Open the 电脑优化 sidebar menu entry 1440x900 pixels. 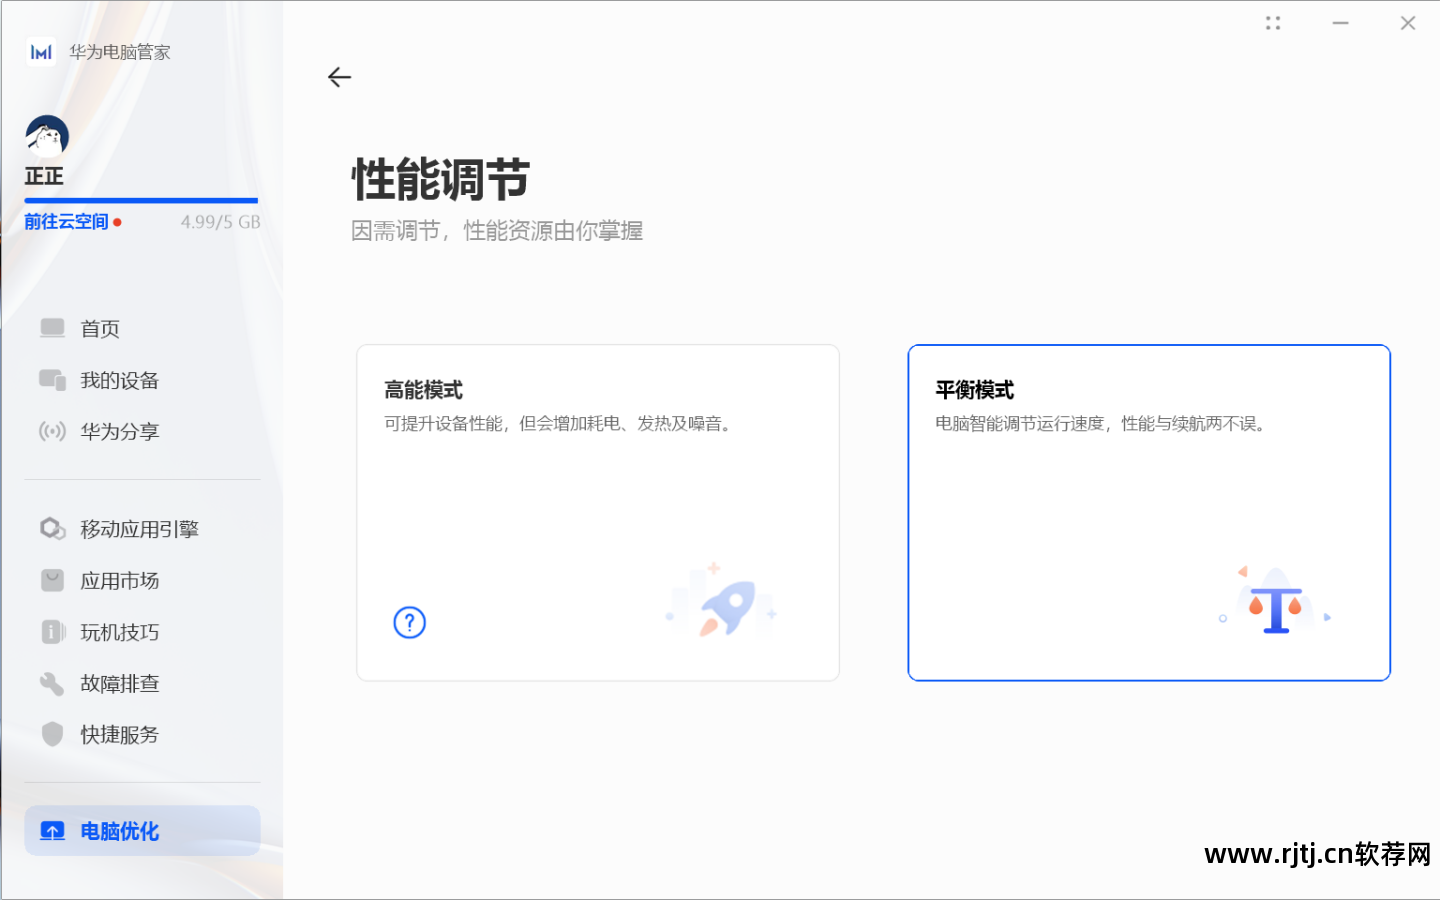tap(119, 831)
